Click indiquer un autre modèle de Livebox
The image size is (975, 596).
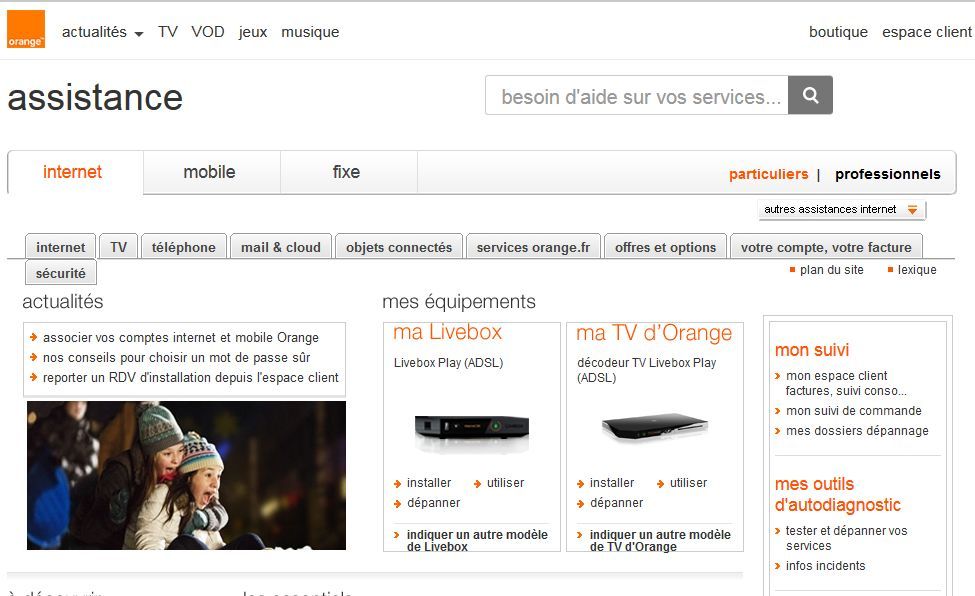(x=477, y=540)
